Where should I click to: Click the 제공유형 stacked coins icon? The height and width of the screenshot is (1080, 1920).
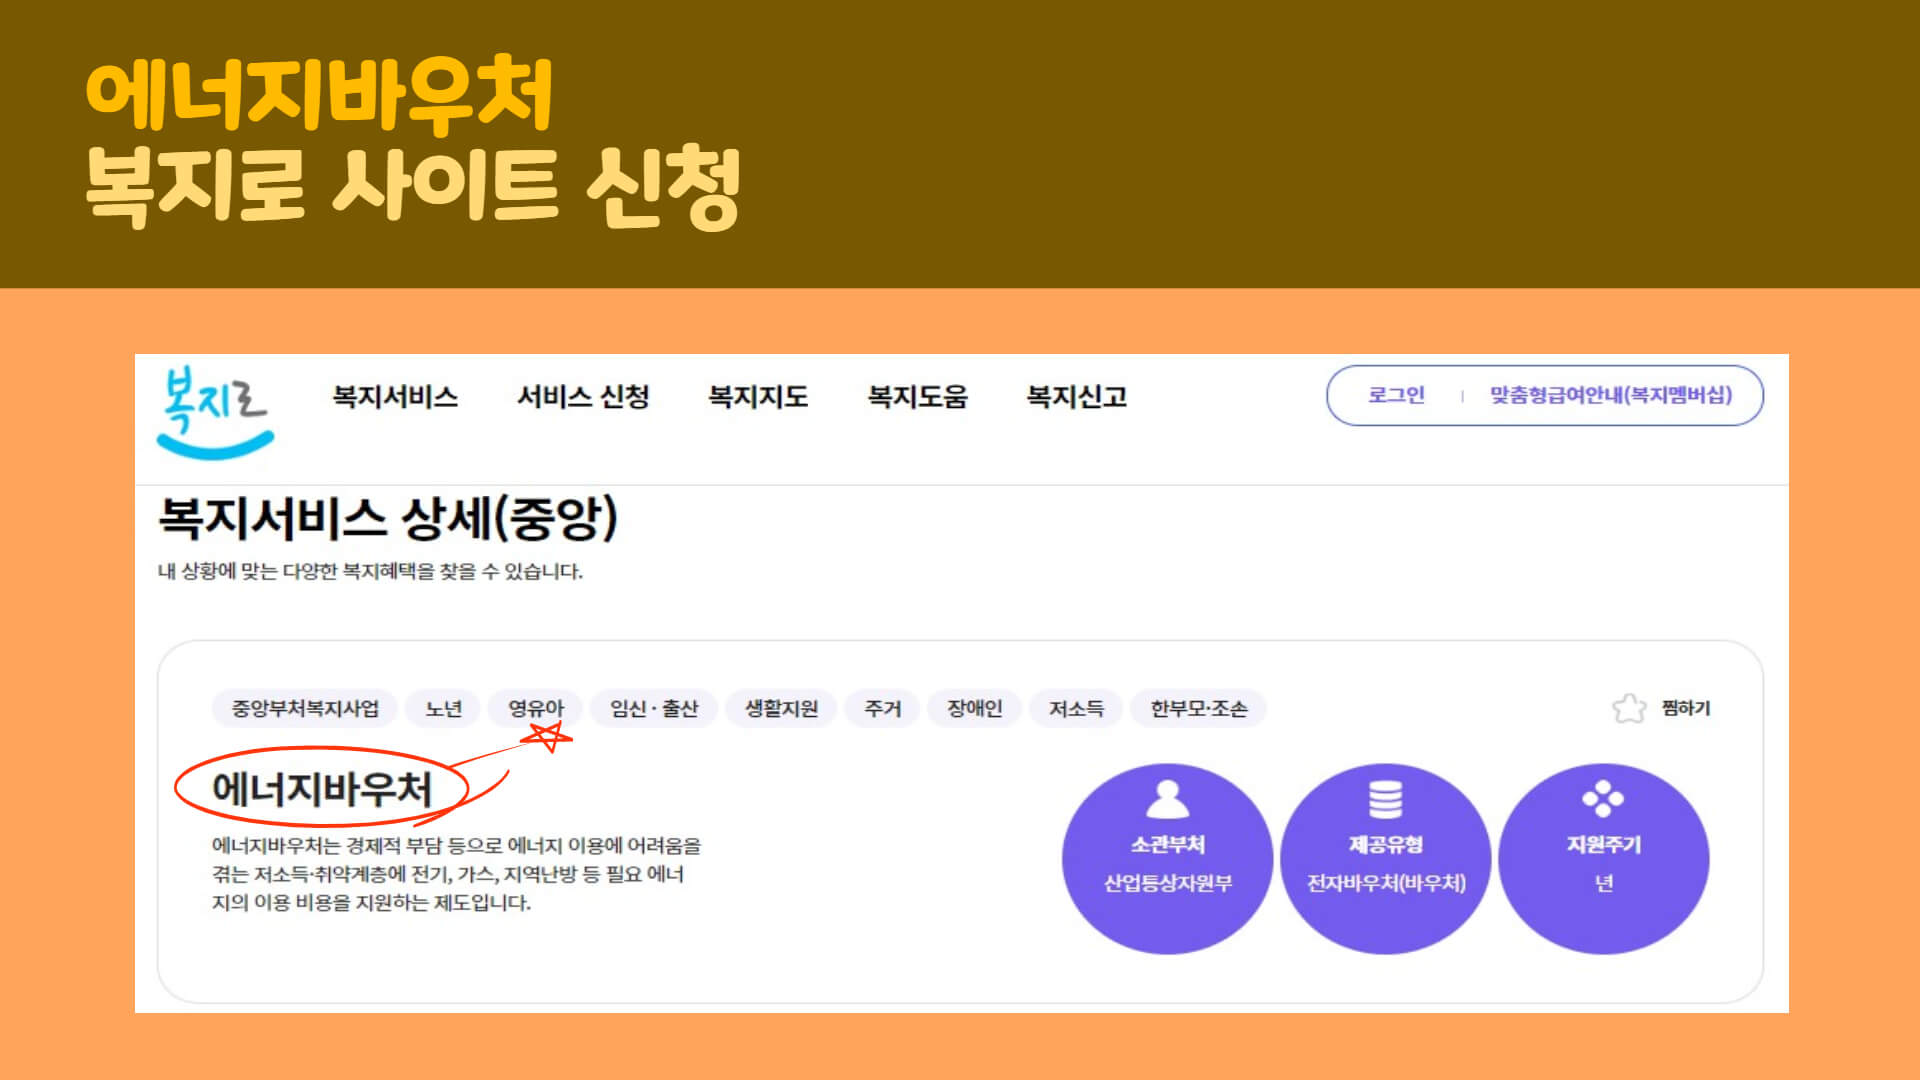tap(1385, 799)
